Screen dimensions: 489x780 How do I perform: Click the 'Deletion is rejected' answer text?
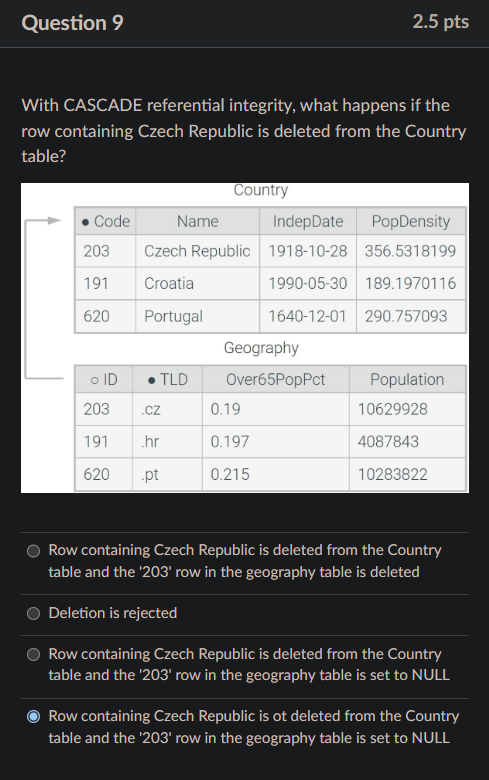tap(113, 613)
